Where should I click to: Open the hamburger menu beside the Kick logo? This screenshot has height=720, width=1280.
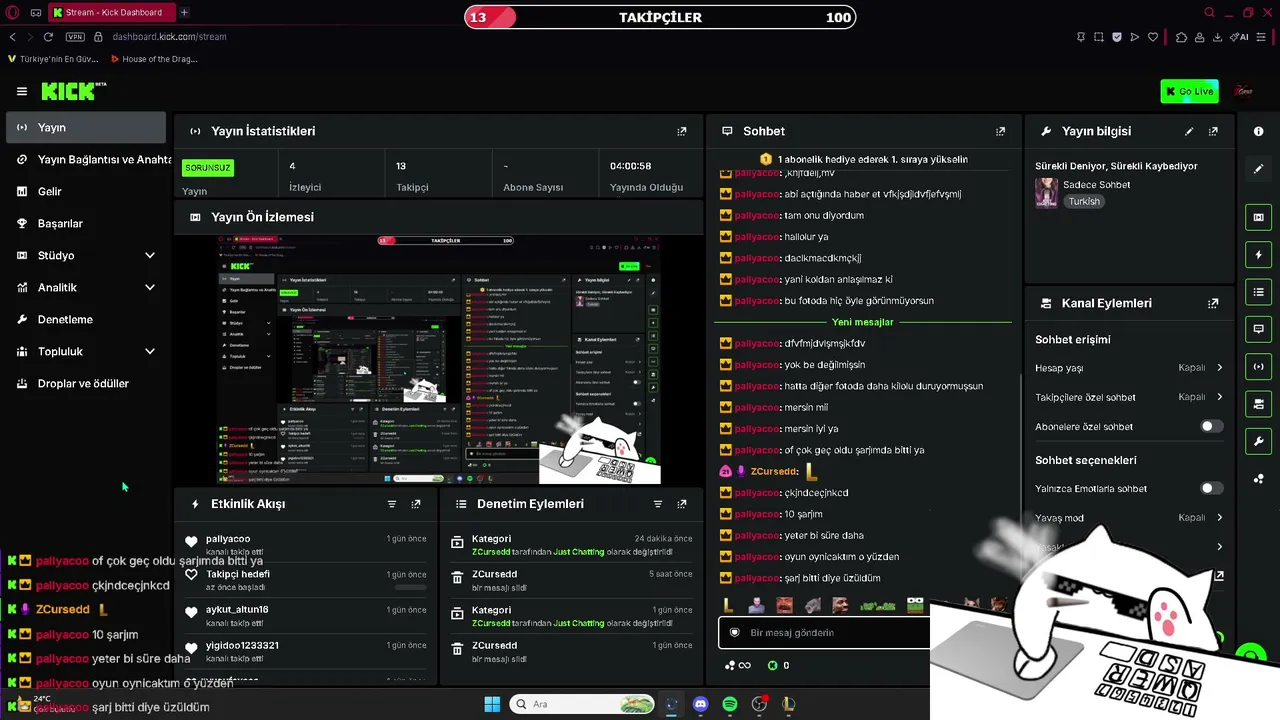(22, 91)
